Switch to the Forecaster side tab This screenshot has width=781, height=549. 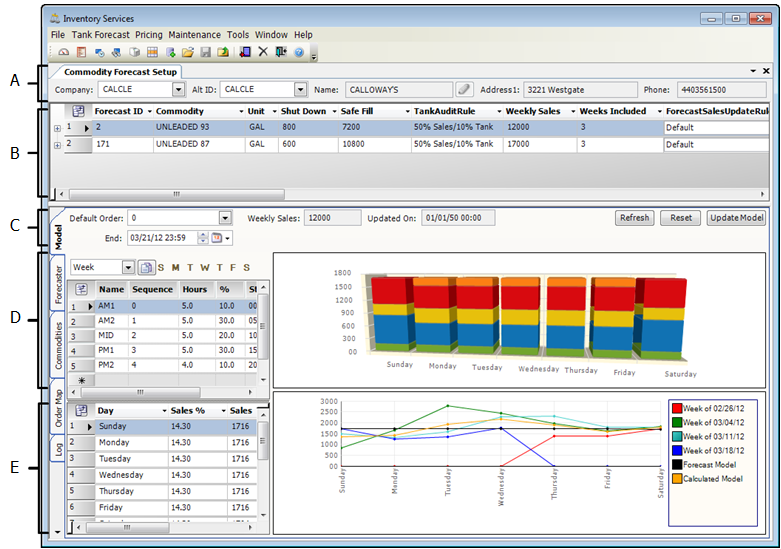[58, 283]
